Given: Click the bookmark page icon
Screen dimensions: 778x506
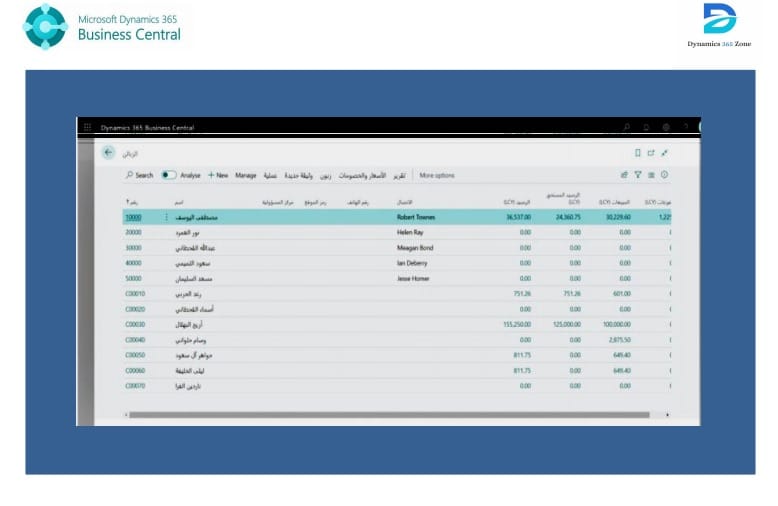Looking at the screenshot, I should coord(638,153).
